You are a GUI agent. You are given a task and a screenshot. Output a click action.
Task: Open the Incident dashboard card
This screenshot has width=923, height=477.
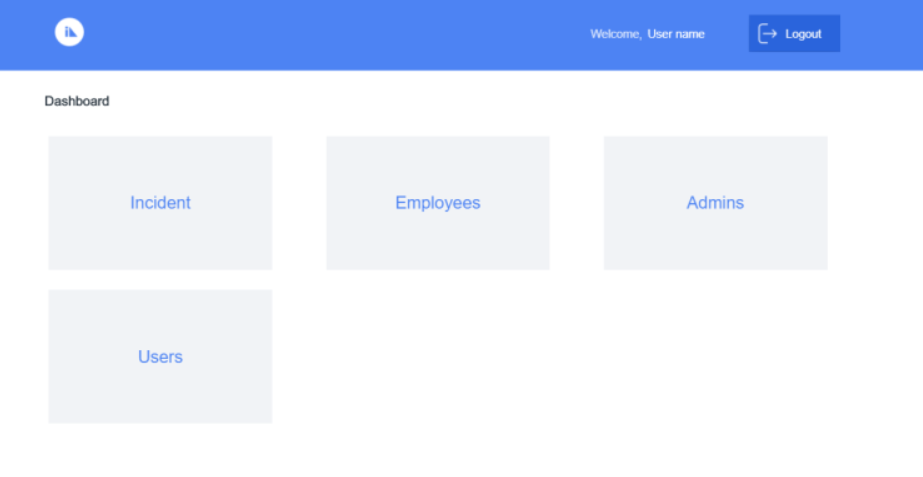(x=160, y=203)
